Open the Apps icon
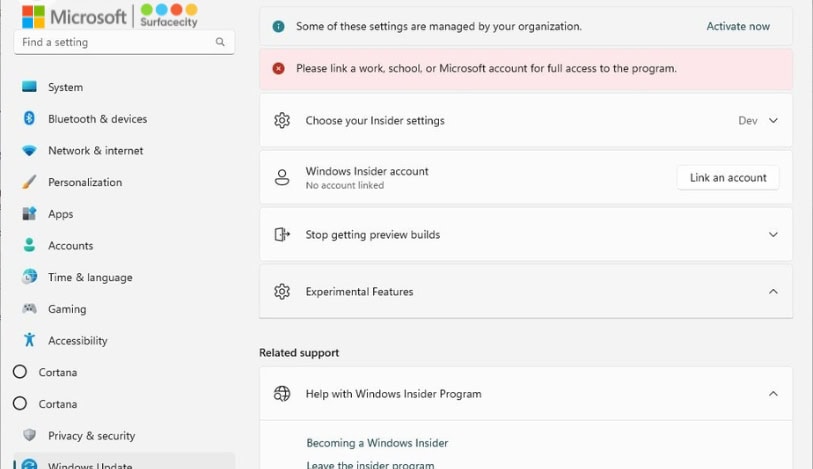This screenshot has height=469, width=813. [29, 214]
